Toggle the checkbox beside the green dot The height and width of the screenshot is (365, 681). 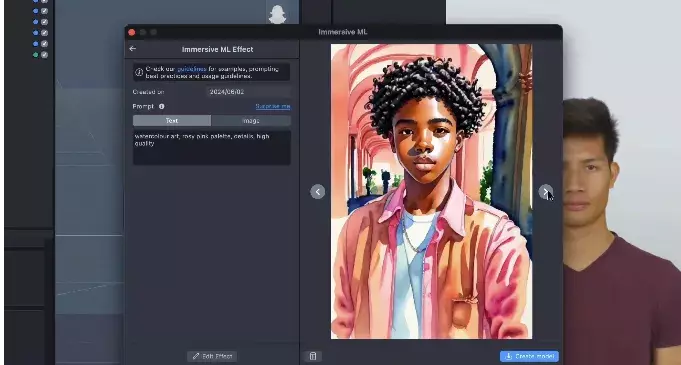[x=44, y=55]
